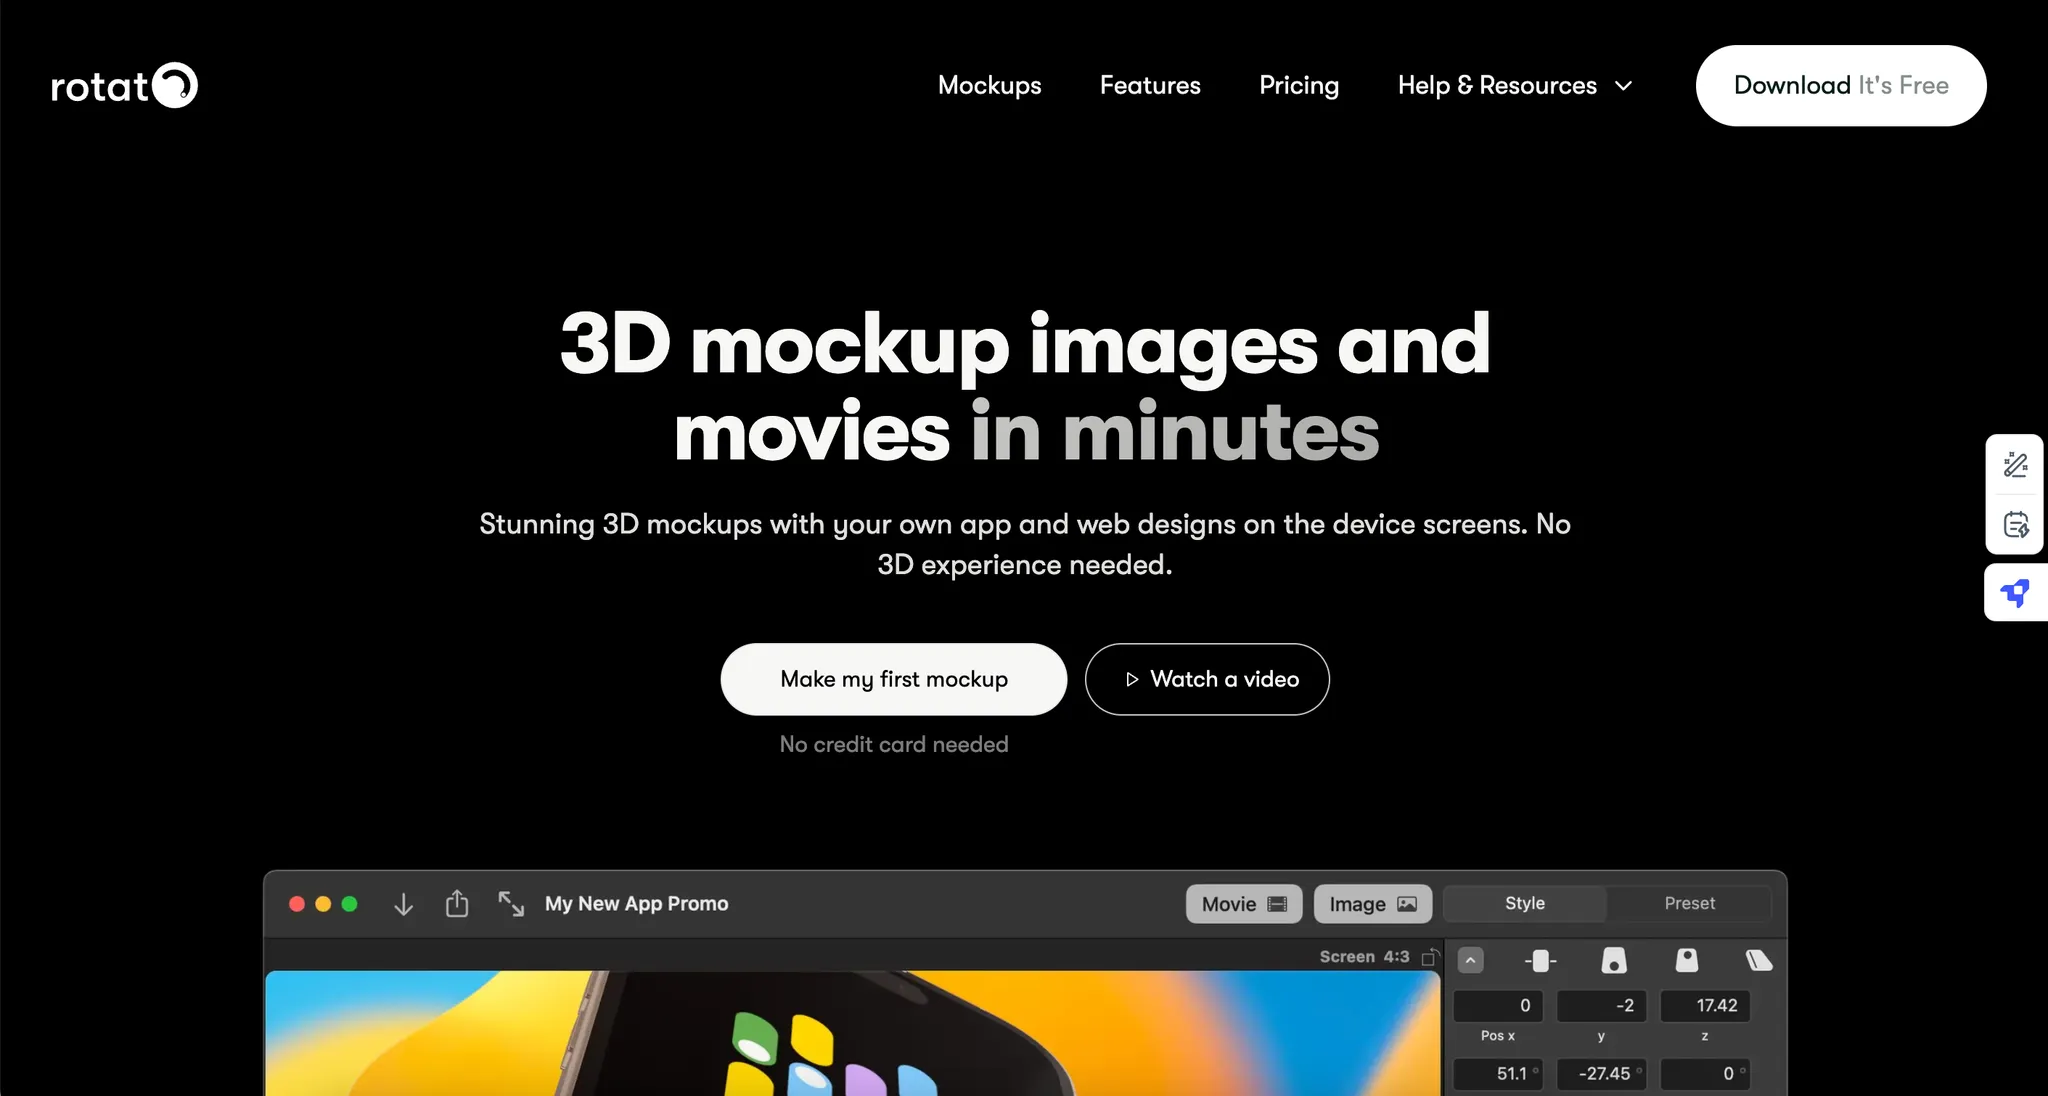Click the Download It's Free button
Screen dimensions: 2048x1096
point(1841,86)
